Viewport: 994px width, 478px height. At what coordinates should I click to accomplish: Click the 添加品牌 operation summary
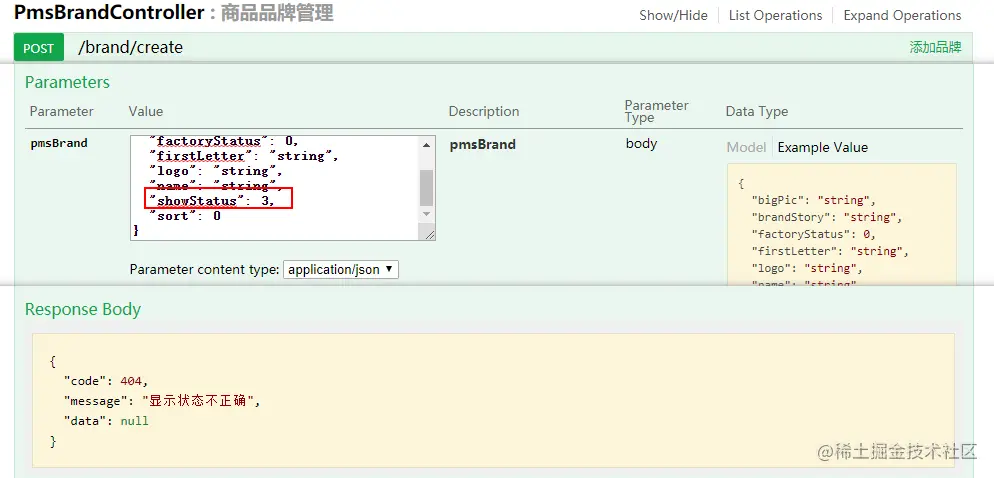tap(935, 48)
